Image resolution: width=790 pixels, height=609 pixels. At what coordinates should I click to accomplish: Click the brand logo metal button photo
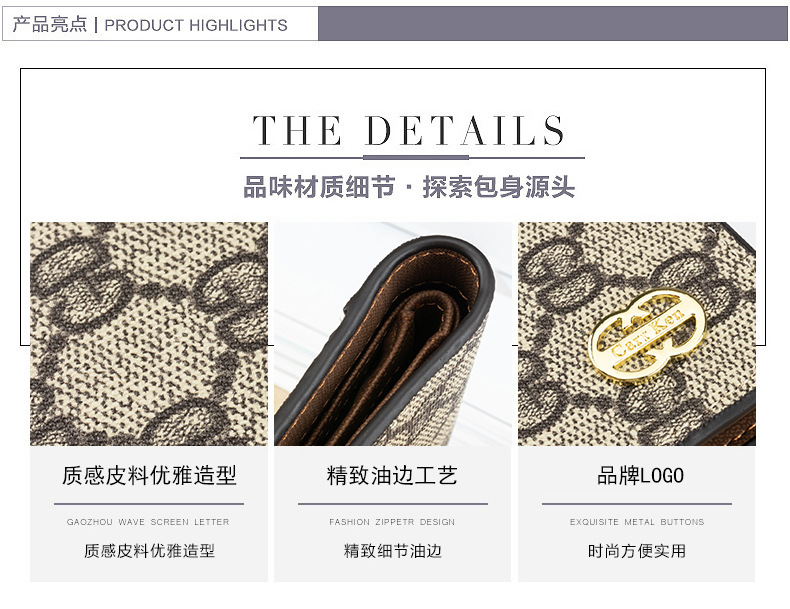[x=637, y=333]
